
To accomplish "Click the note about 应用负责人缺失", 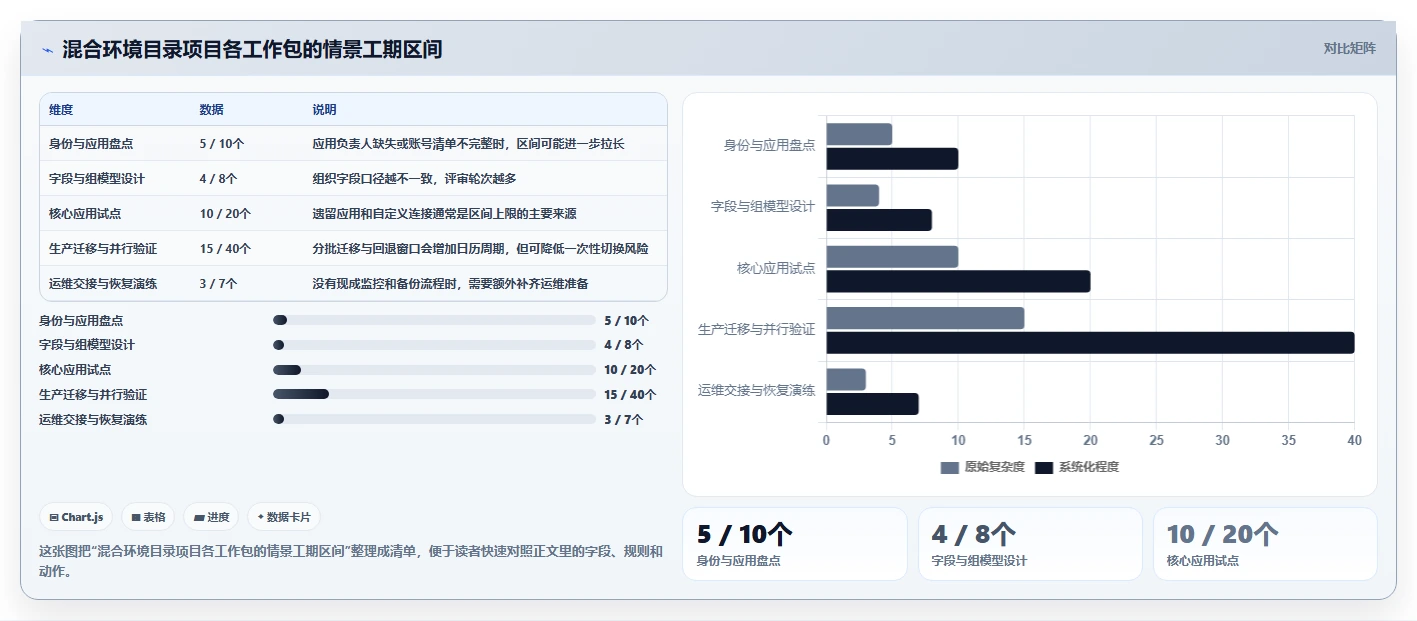I will click(x=468, y=144).
